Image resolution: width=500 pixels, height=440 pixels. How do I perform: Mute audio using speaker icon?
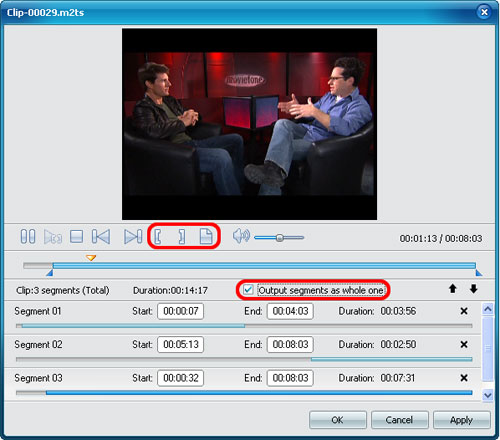tap(241, 236)
